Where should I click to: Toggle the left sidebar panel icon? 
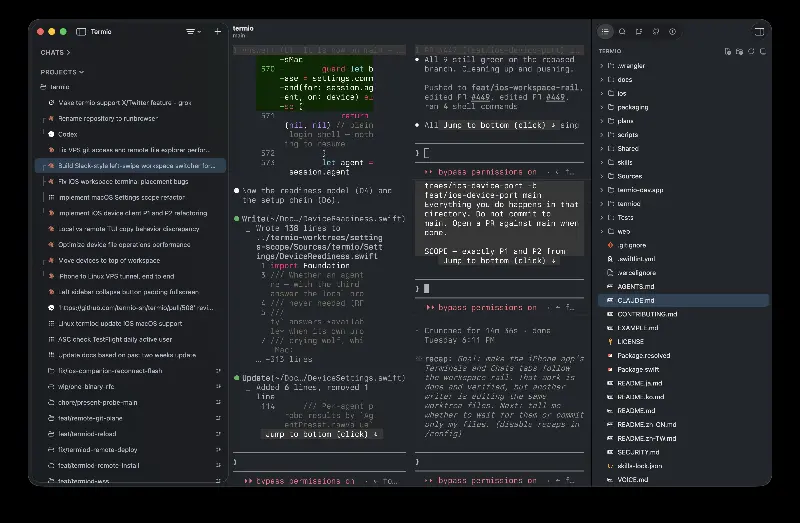(x=81, y=32)
